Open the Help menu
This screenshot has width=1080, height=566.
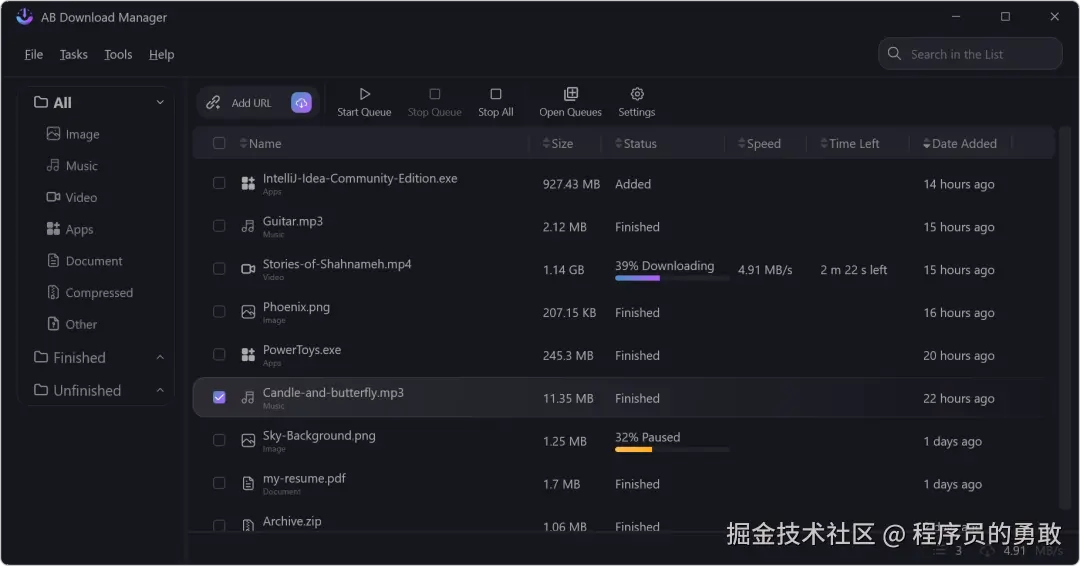tap(161, 55)
